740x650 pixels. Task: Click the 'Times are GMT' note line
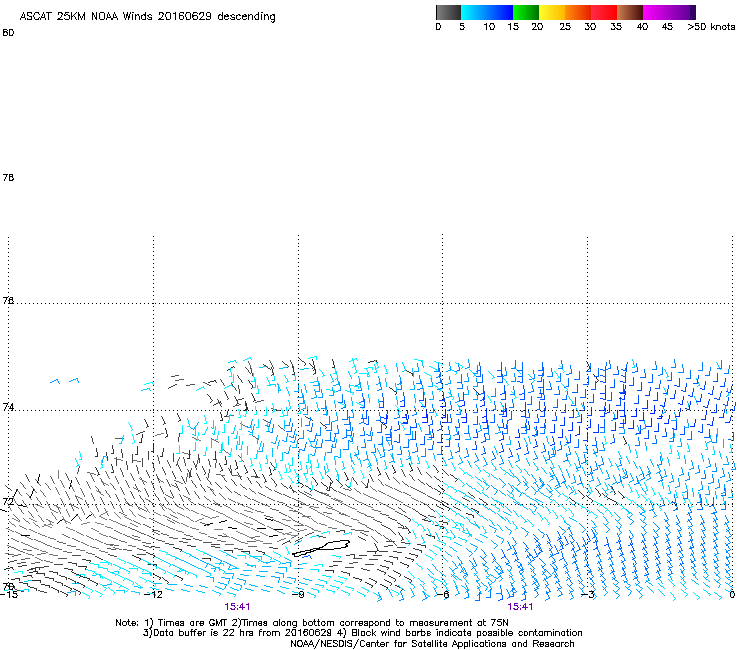(x=312, y=623)
